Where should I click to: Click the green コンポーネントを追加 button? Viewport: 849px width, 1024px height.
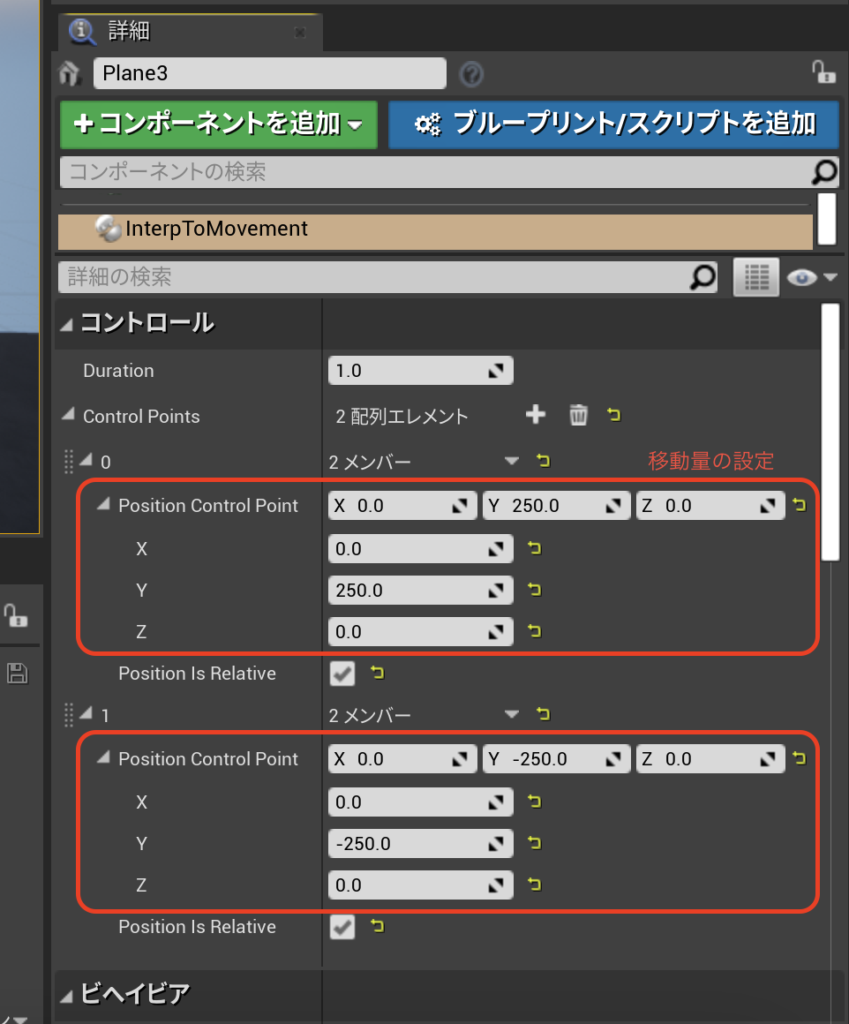point(218,124)
